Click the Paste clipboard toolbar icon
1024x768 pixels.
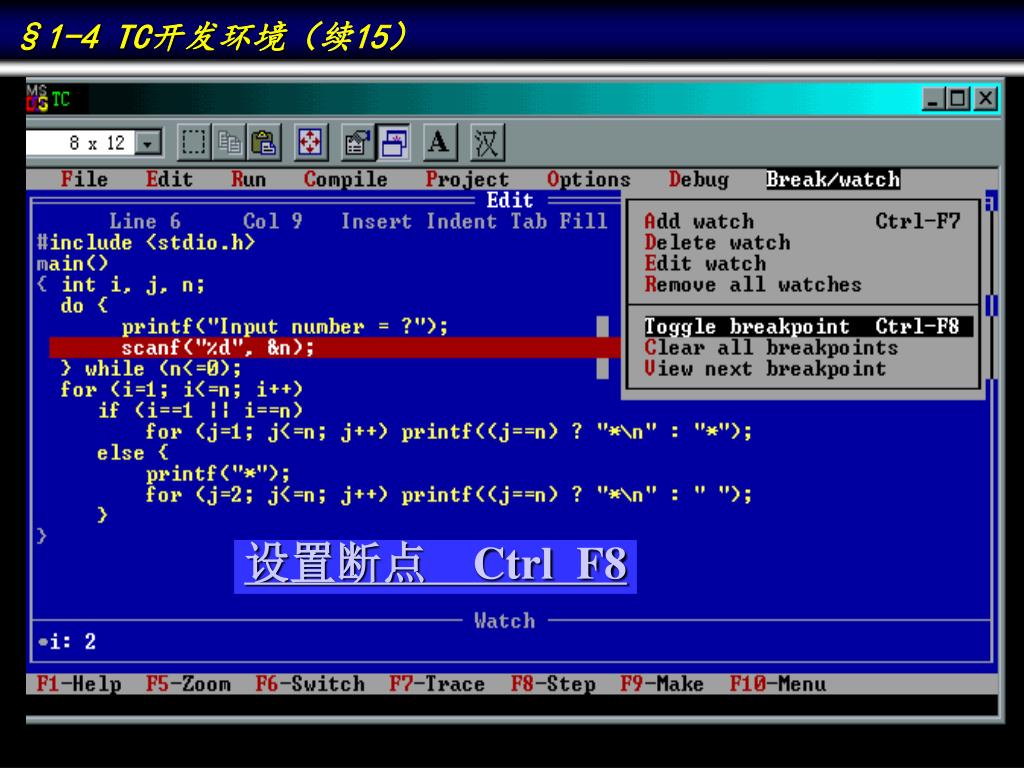tap(264, 142)
